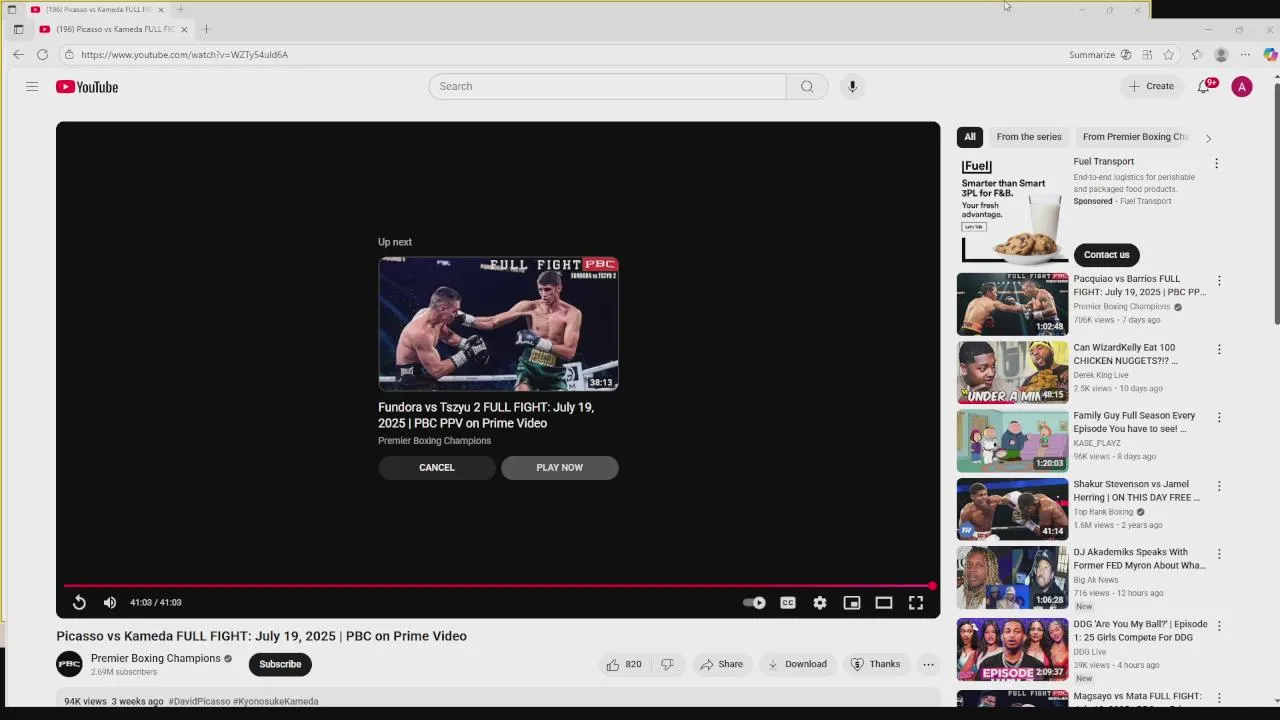Select the All filter chip
This screenshot has width=1280, height=720.
coord(970,137)
